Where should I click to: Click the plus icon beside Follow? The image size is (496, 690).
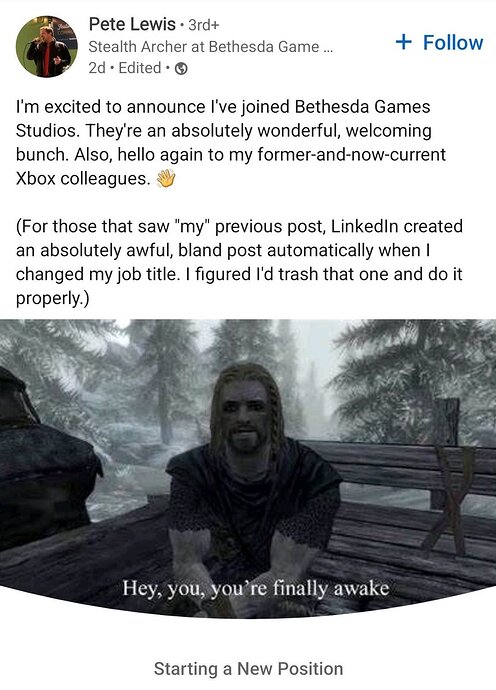404,43
